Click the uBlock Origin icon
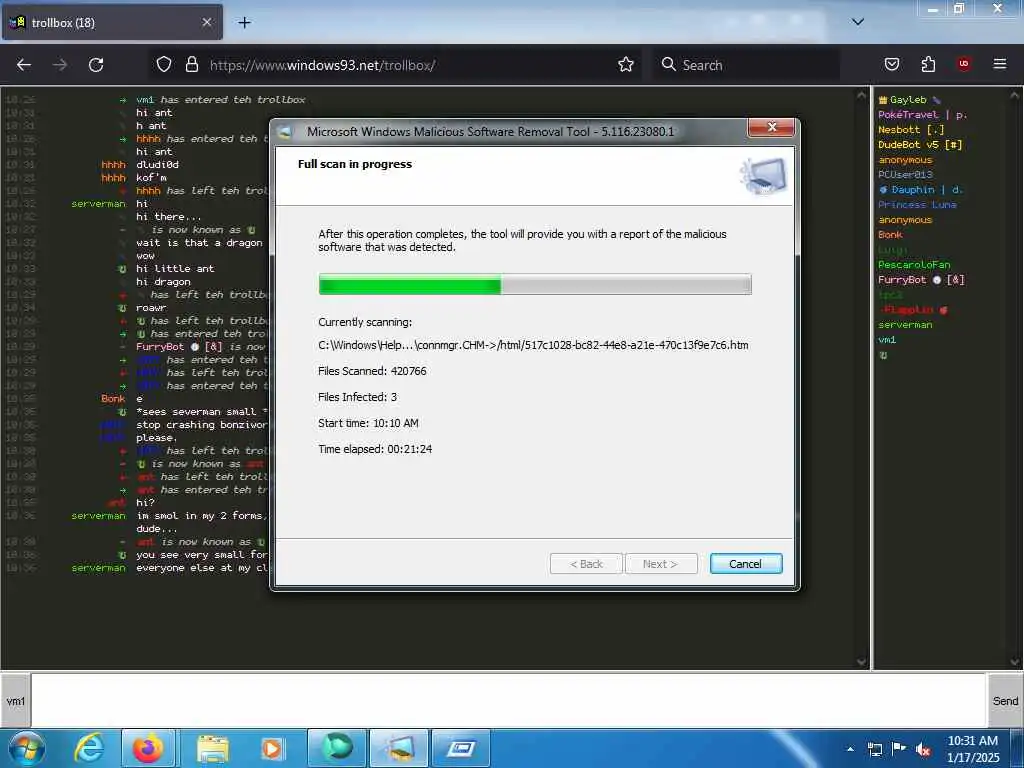Image resolution: width=1024 pixels, height=768 pixels. (x=964, y=64)
